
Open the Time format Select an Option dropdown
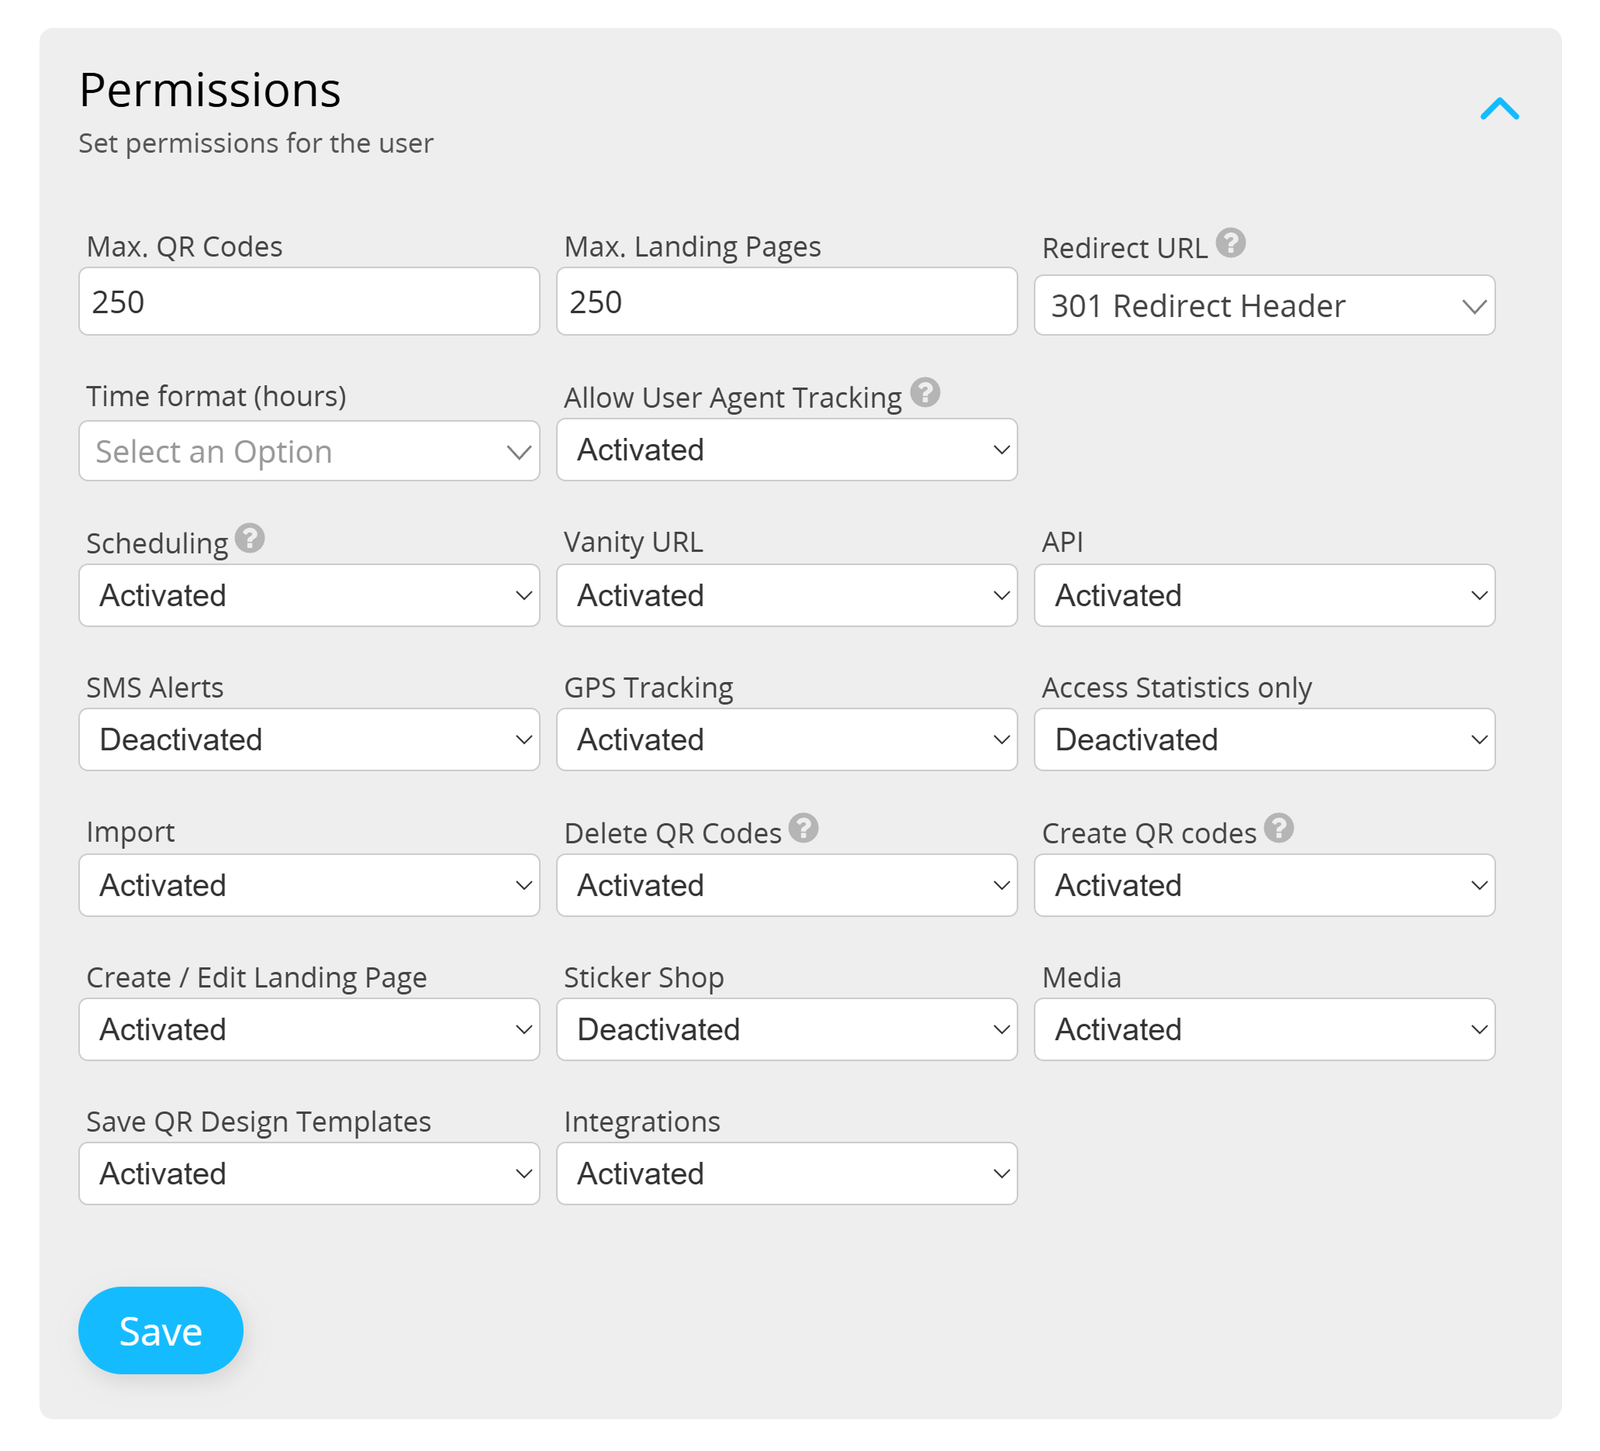[x=308, y=451]
